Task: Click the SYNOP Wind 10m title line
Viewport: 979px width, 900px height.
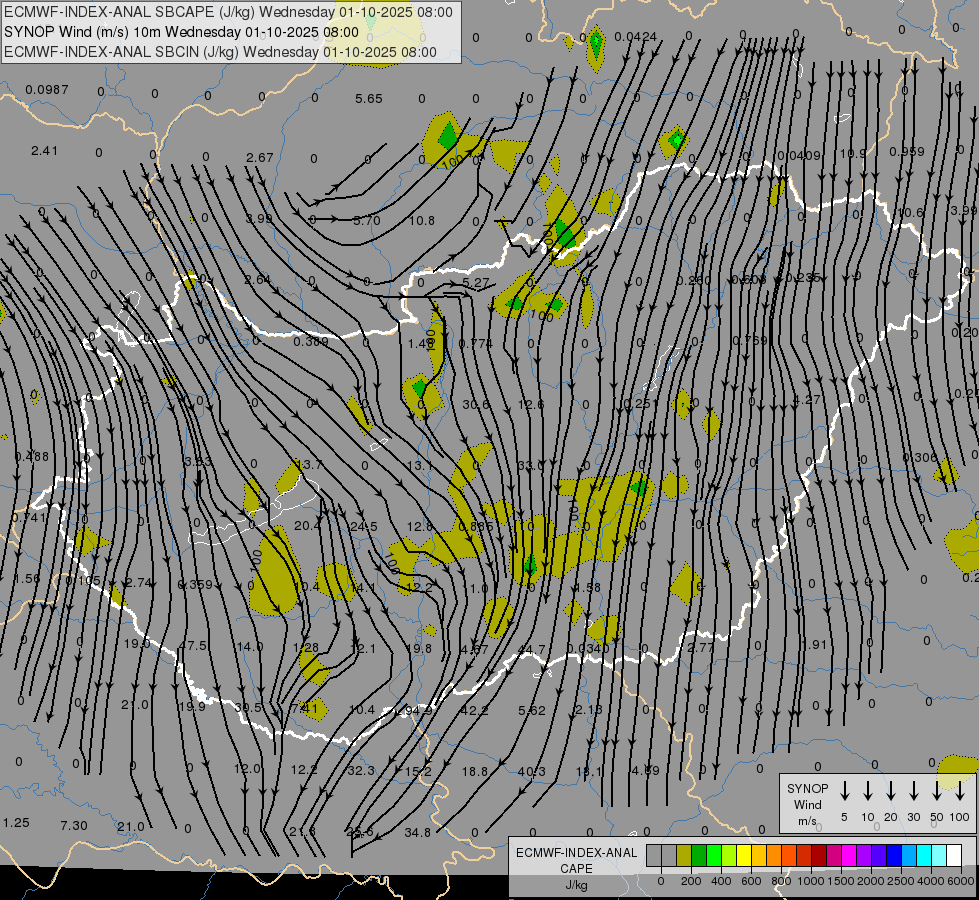Action: click(x=181, y=31)
